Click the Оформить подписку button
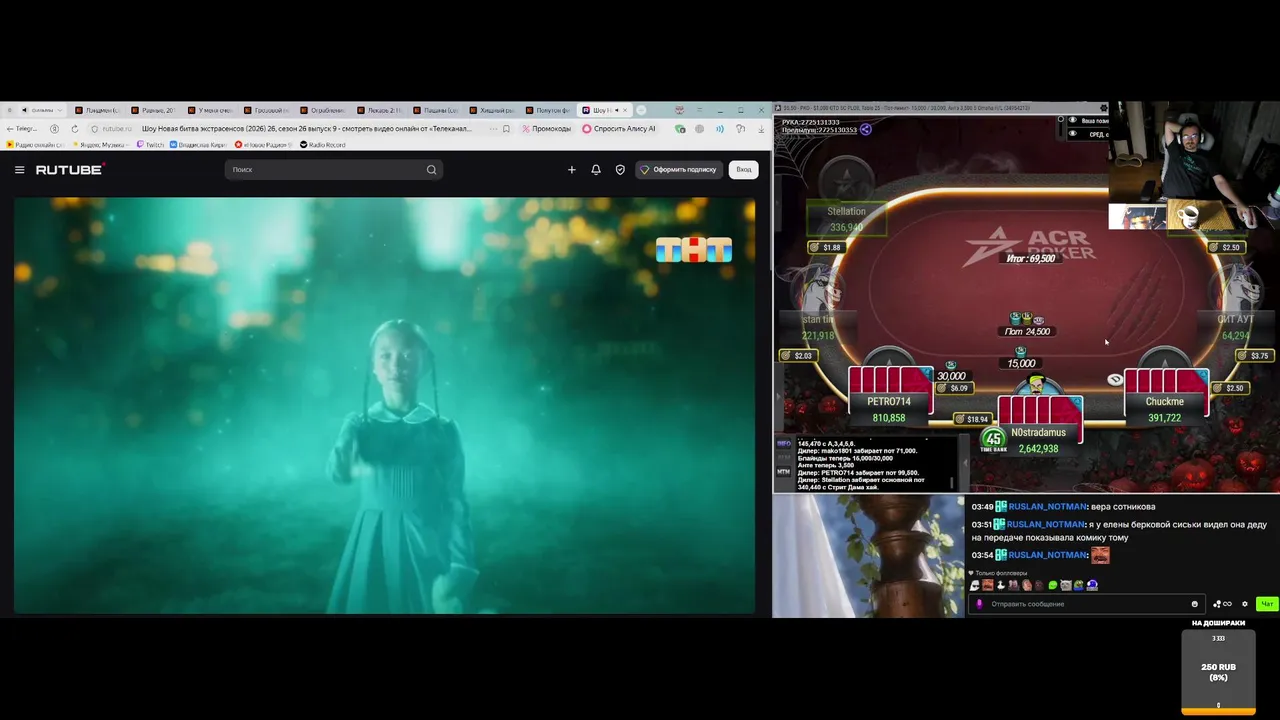The height and width of the screenshot is (720, 1280). click(x=678, y=170)
